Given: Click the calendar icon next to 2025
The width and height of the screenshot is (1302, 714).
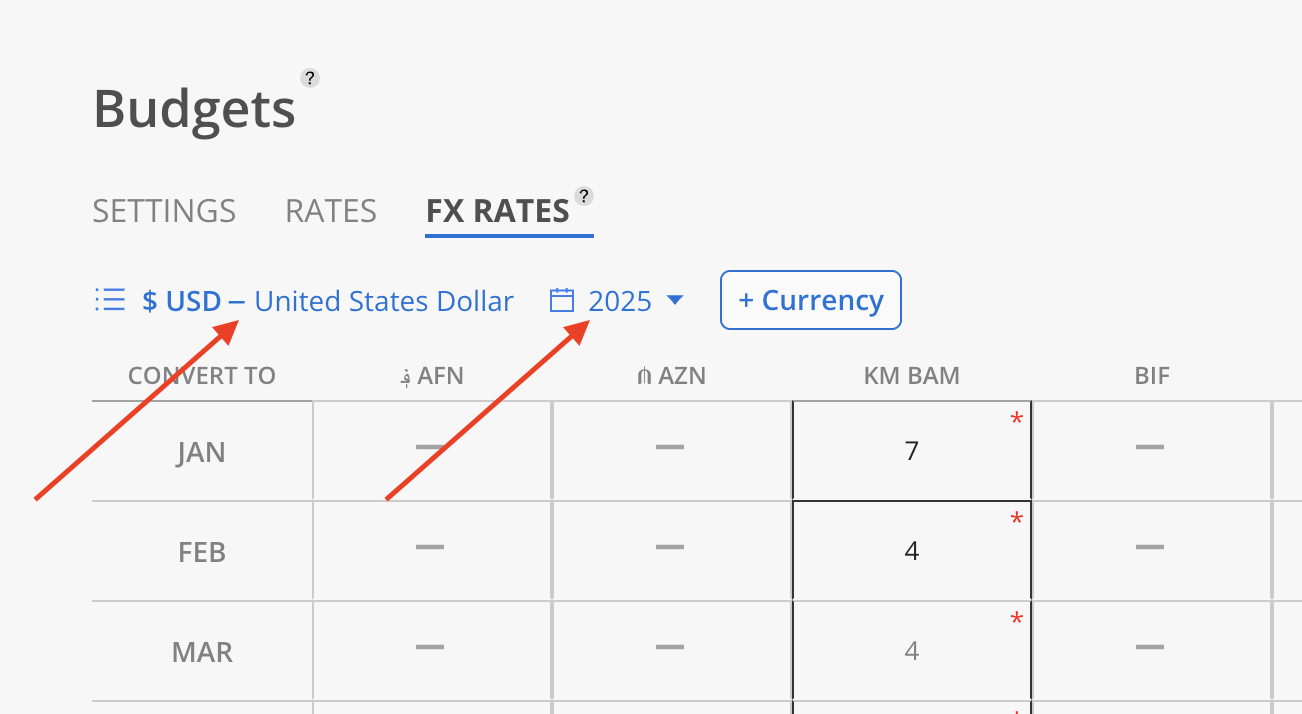Looking at the screenshot, I should (563, 300).
